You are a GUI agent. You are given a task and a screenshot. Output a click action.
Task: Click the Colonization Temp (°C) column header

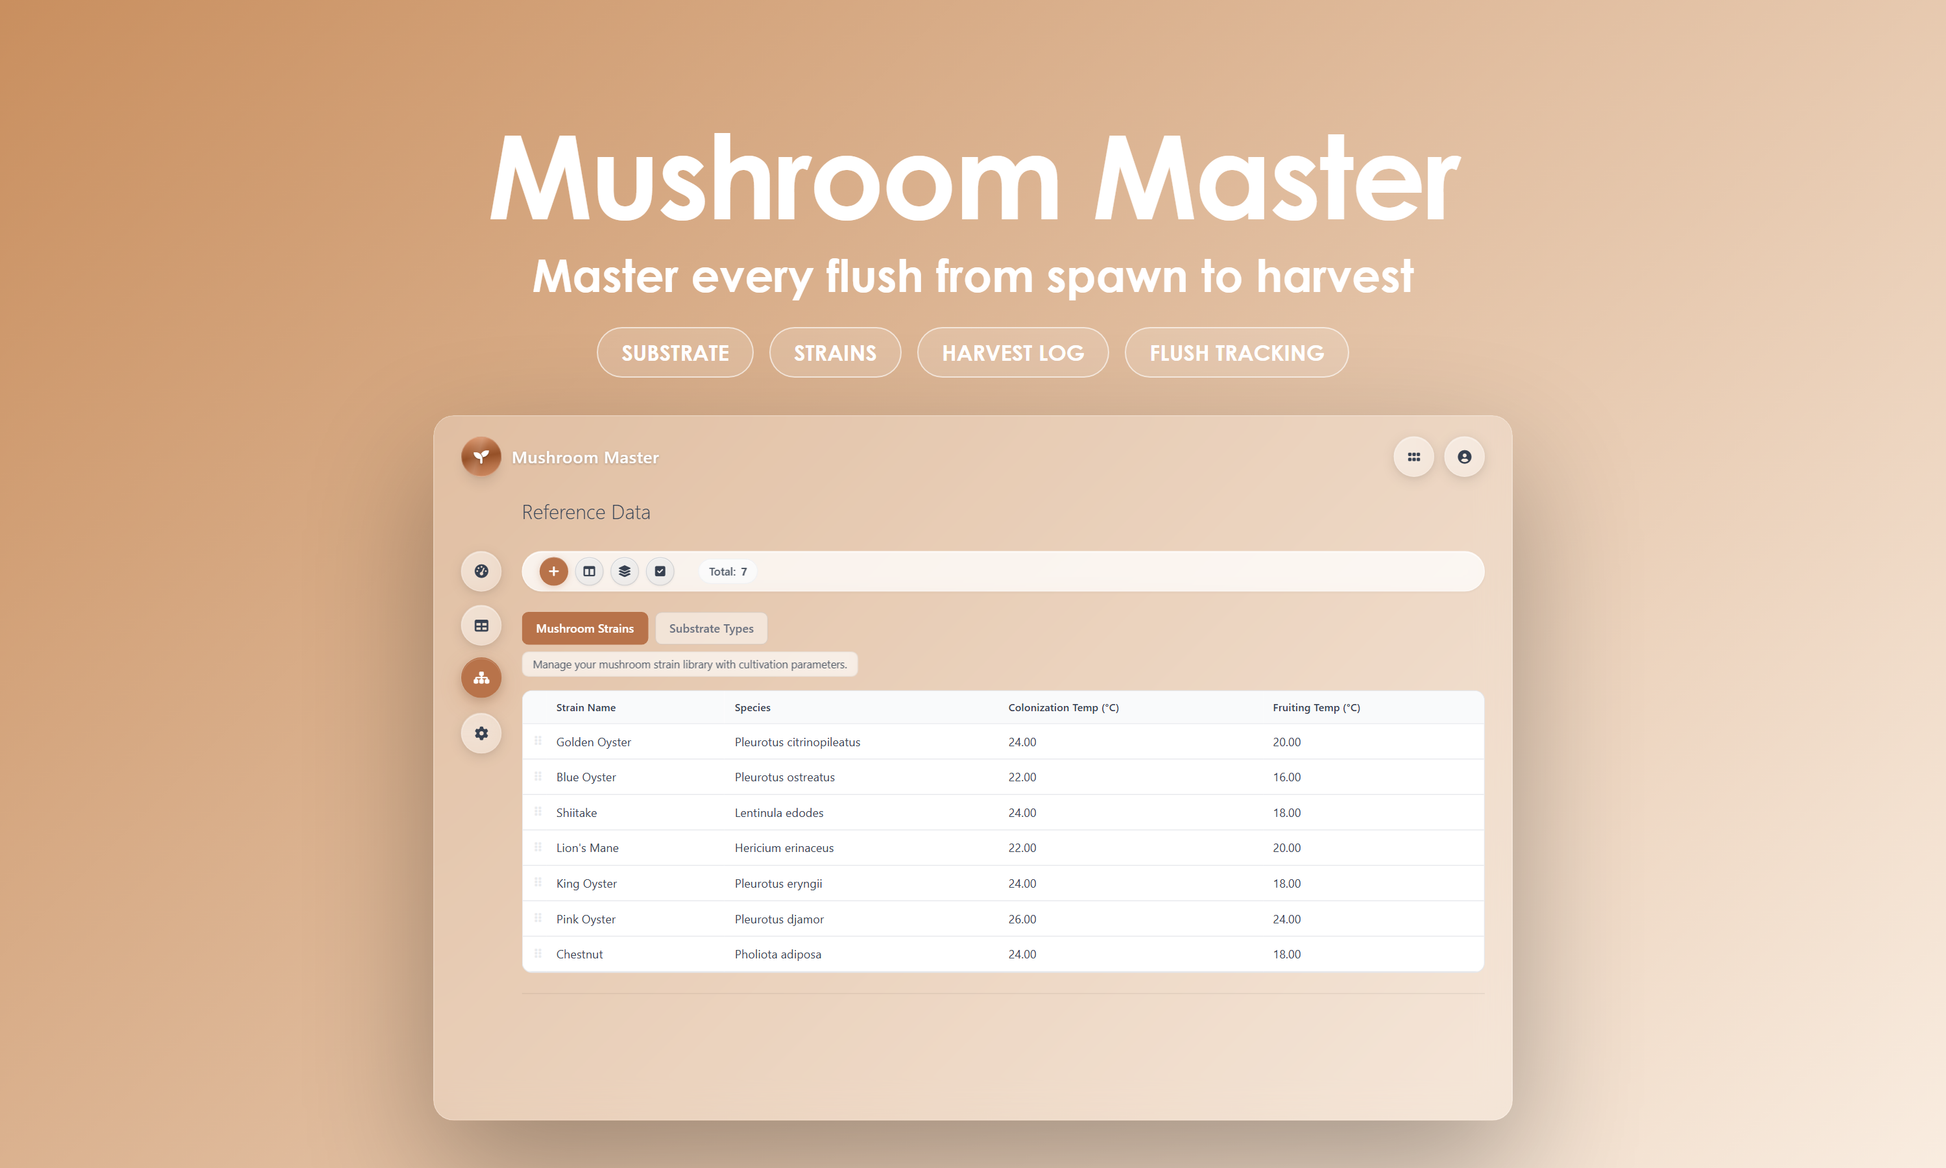1063,708
